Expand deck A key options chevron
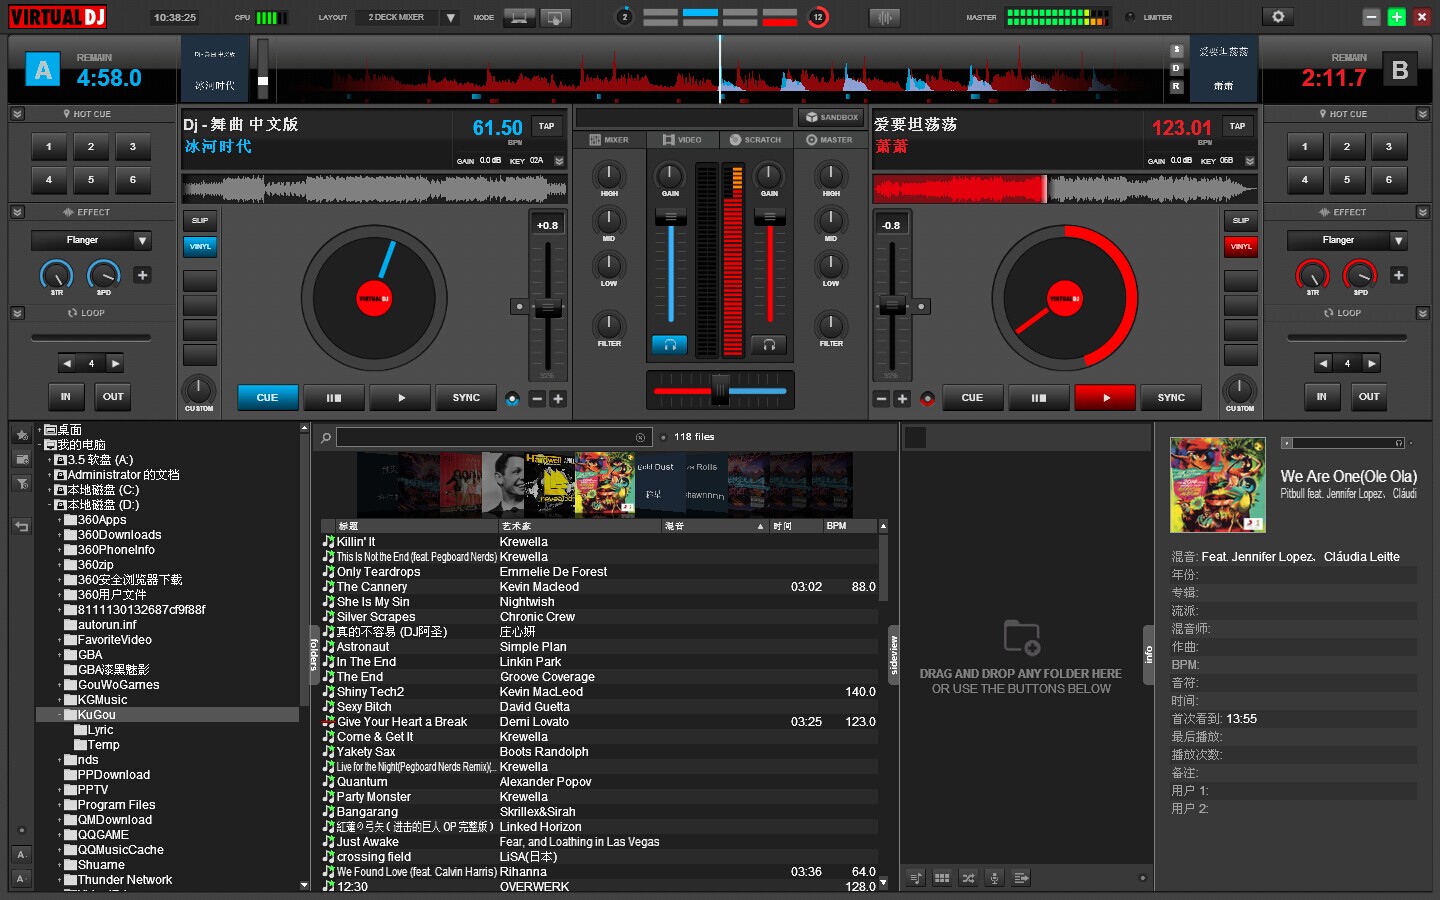Image resolution: width=1440 pixels, height=900 pixels. coord(559,161)
